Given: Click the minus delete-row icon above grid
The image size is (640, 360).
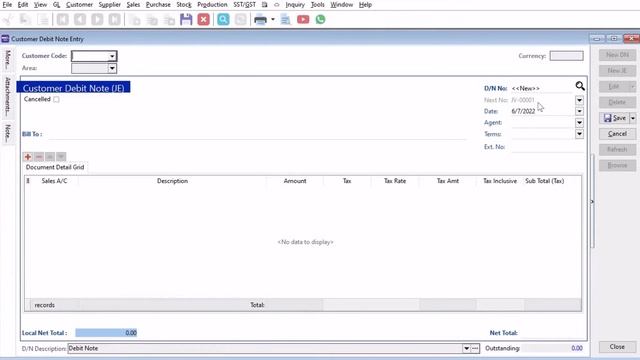Looking at the screenshot, I should coord(39,157).
